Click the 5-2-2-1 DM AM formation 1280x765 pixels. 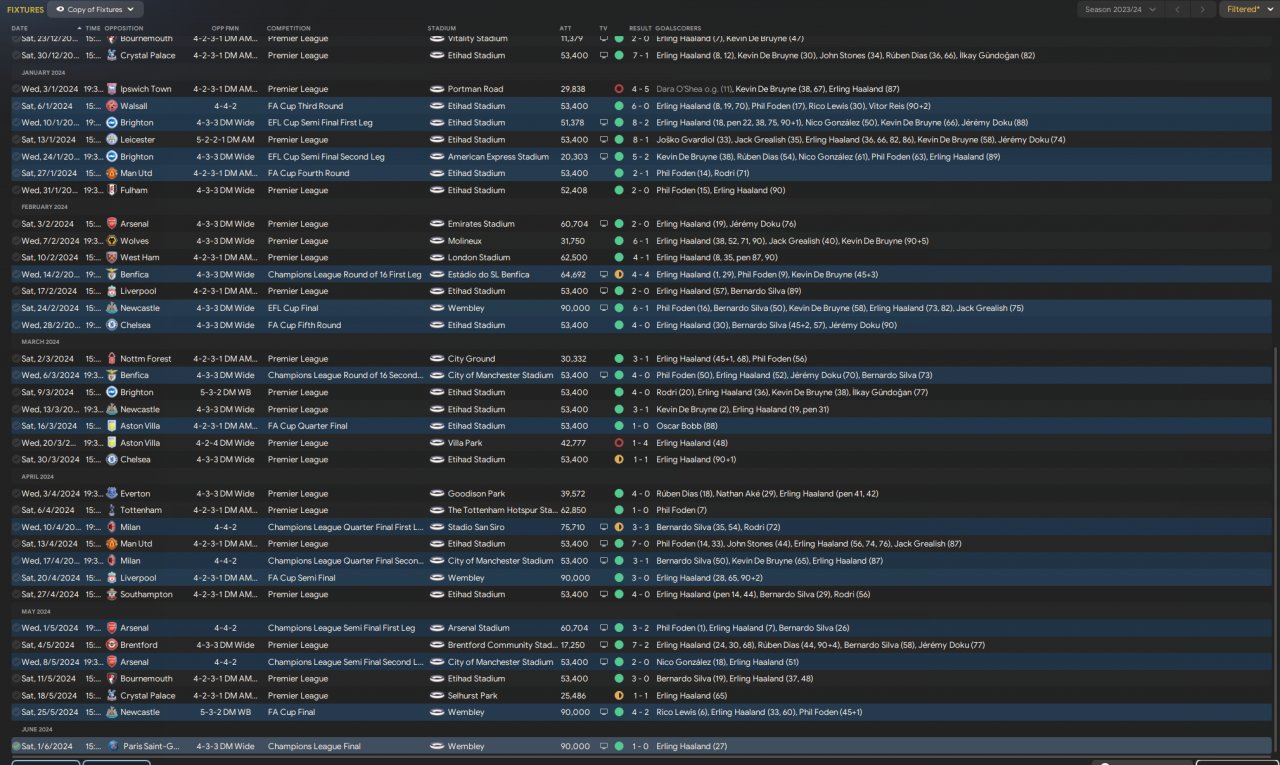pyautogui.click(x=225, y=140)
